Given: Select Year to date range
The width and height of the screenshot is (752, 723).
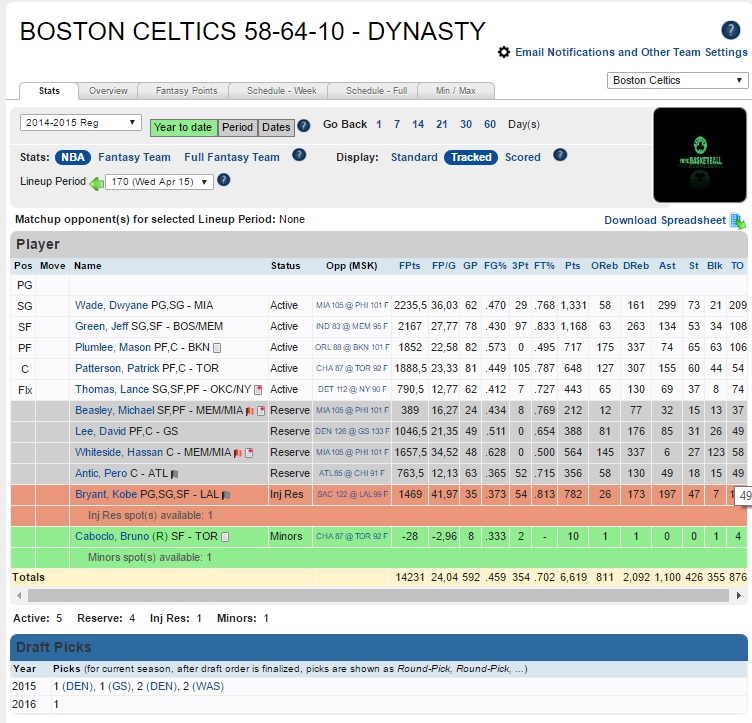Looking at the screenshot, I should pos(184,128).
